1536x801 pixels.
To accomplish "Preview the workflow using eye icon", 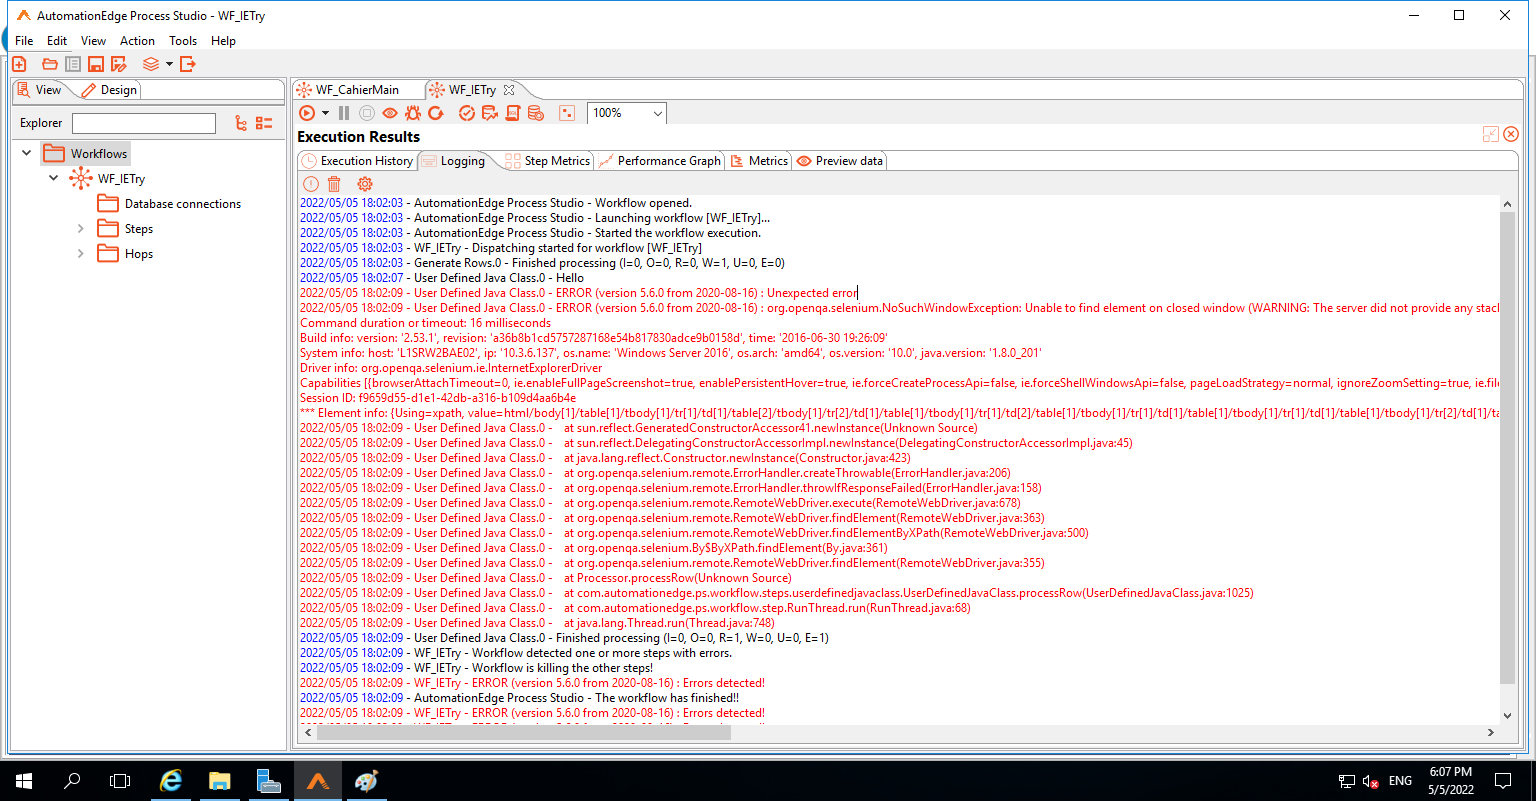I will [390, 113].
